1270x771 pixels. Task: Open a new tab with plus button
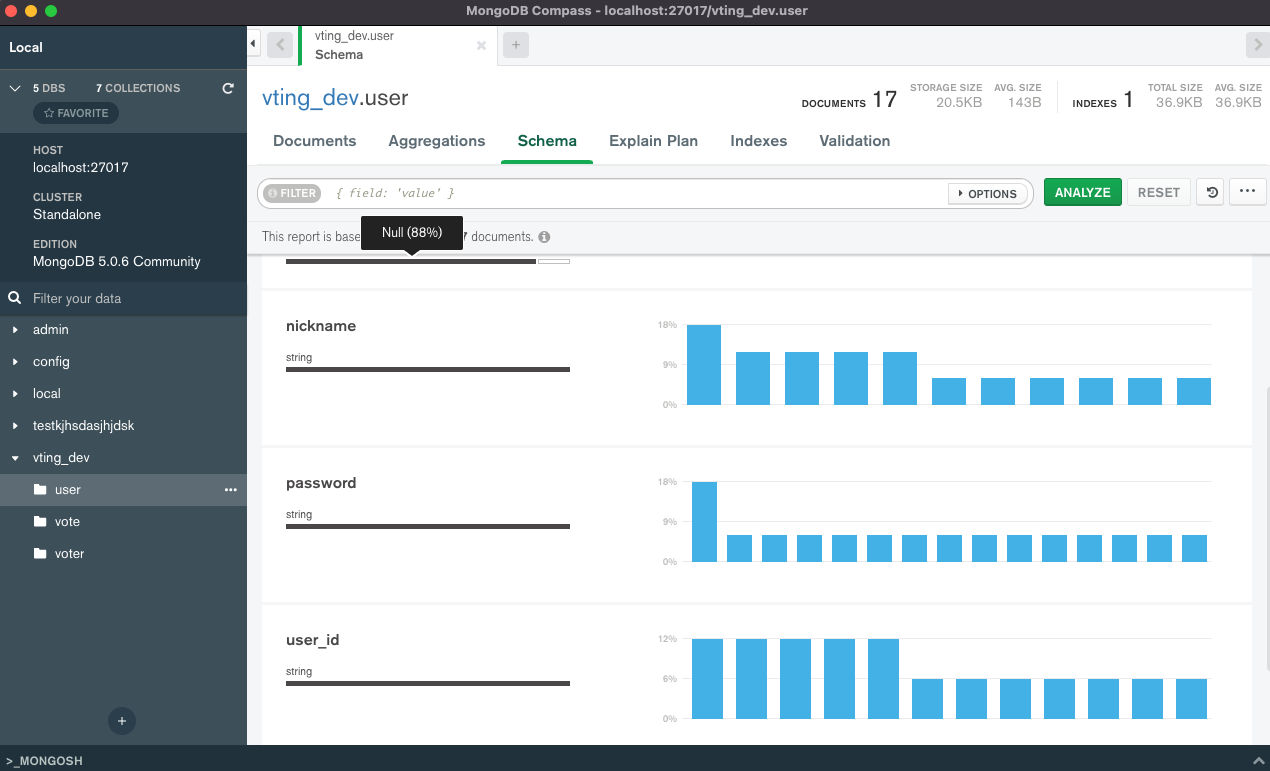point(515,45)
